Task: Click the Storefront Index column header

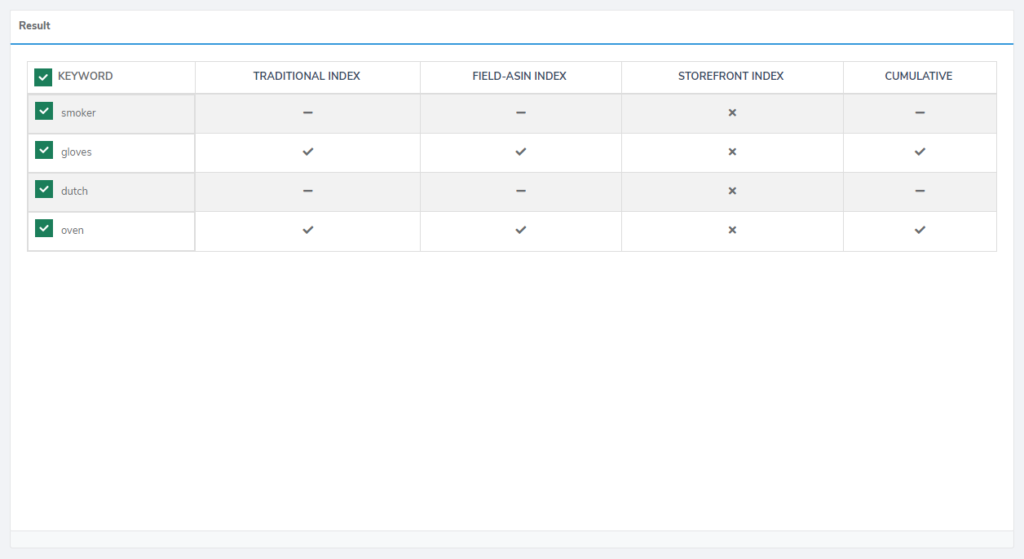Action: 732,76
